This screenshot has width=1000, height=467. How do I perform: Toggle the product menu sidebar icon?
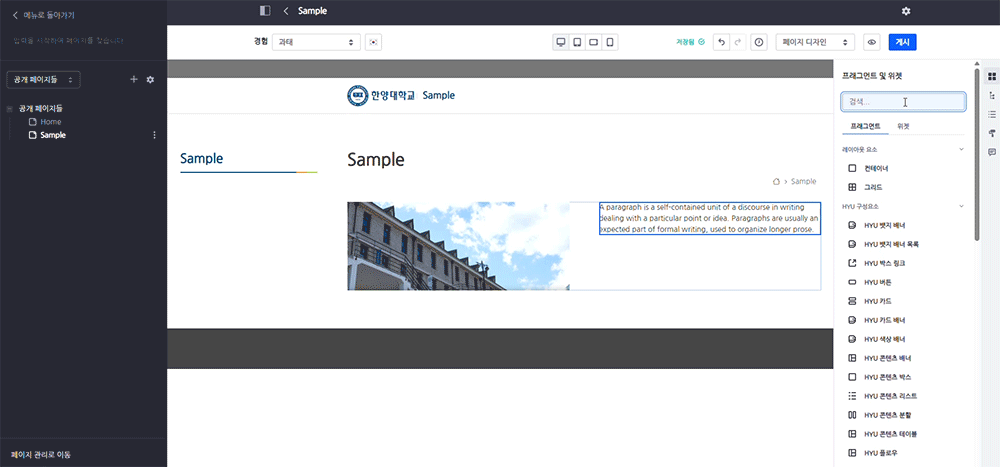click(x=265, y=11)
